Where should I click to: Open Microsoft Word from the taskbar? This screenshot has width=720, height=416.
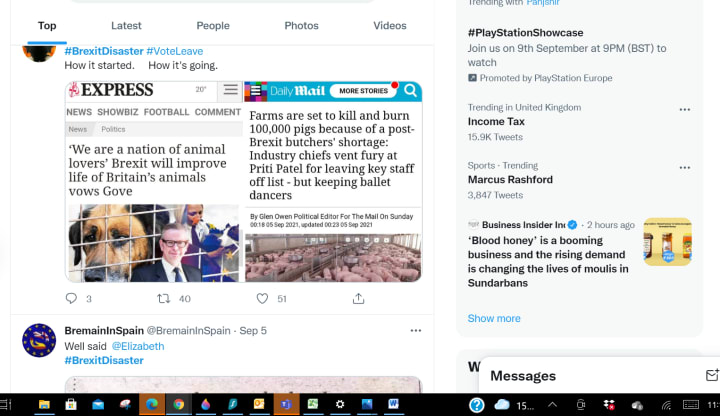(x=394, y=405)
